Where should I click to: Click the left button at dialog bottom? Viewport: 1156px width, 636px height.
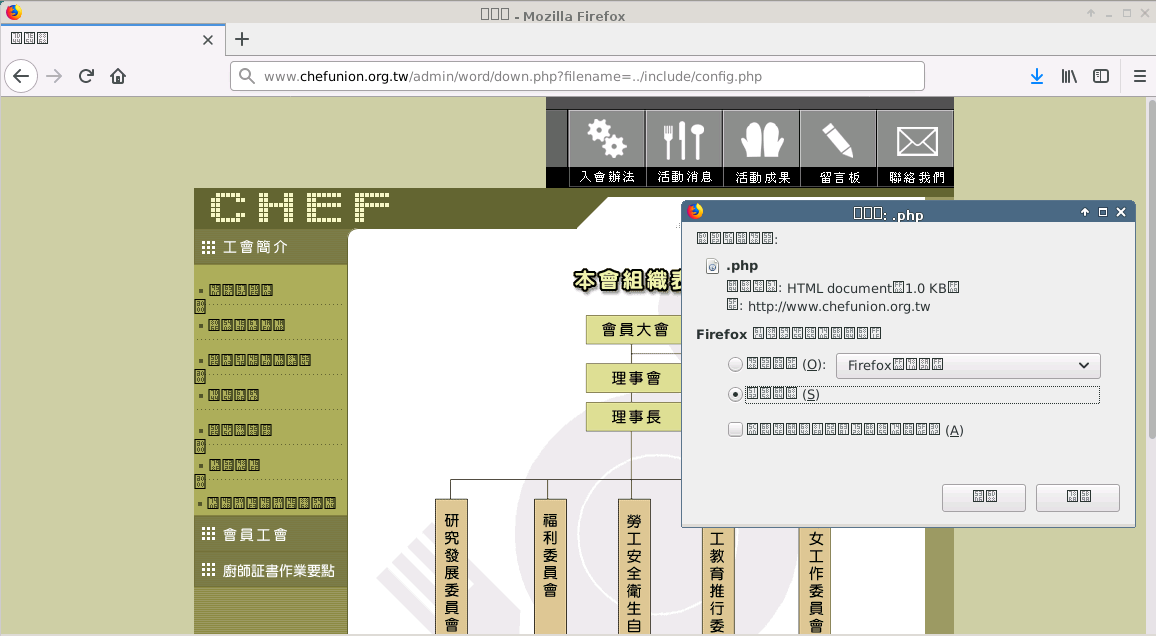click(983, 497)
